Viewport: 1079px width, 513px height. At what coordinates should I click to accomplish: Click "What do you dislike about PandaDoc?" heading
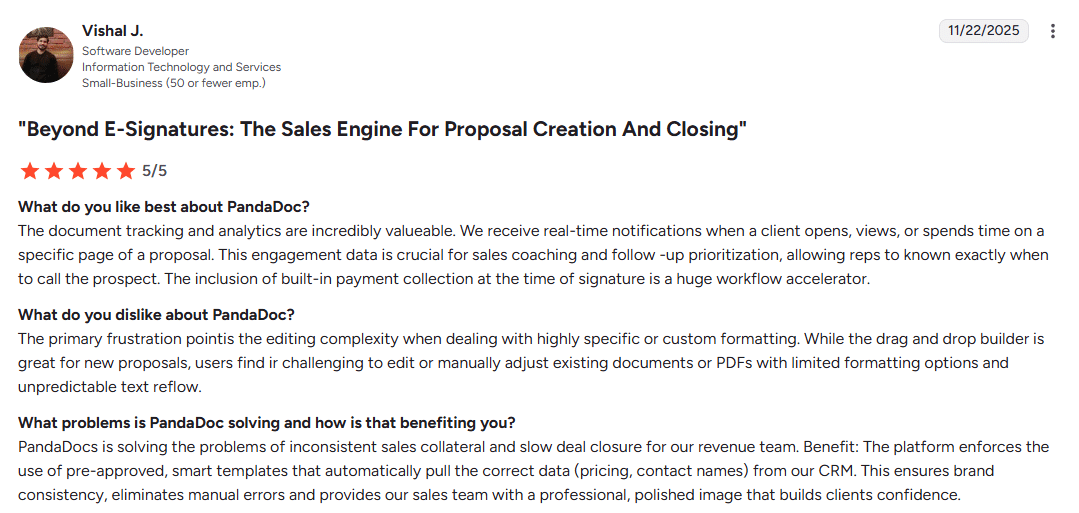tap(156, 315)
